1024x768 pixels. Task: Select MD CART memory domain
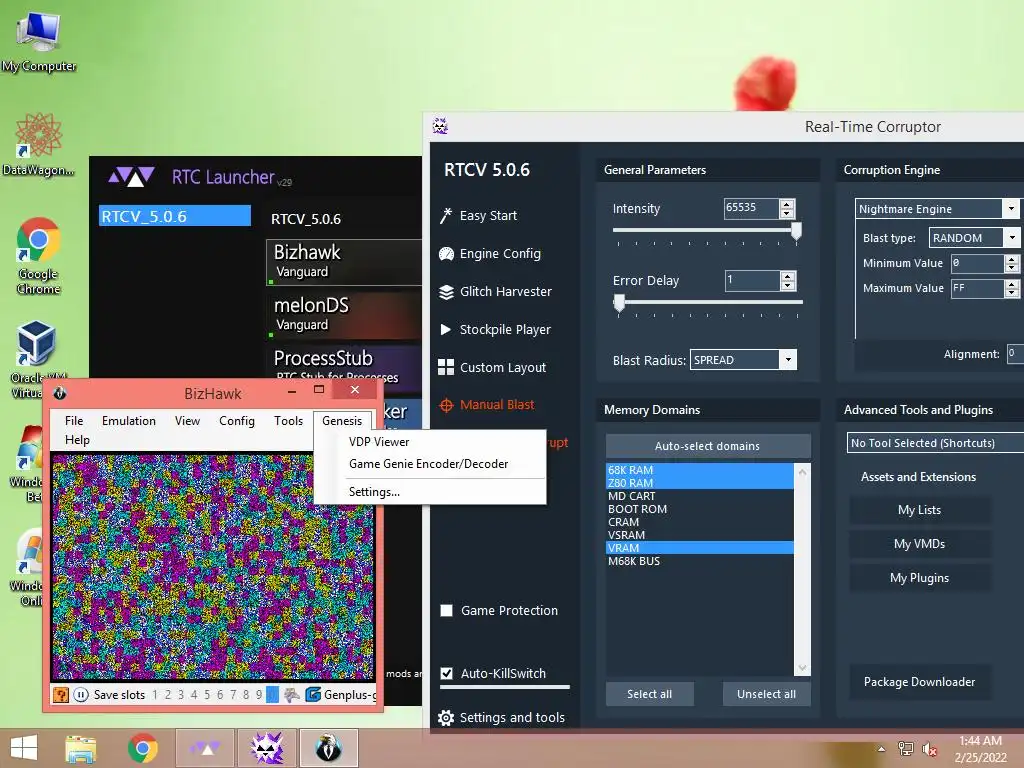pos(700,496)
